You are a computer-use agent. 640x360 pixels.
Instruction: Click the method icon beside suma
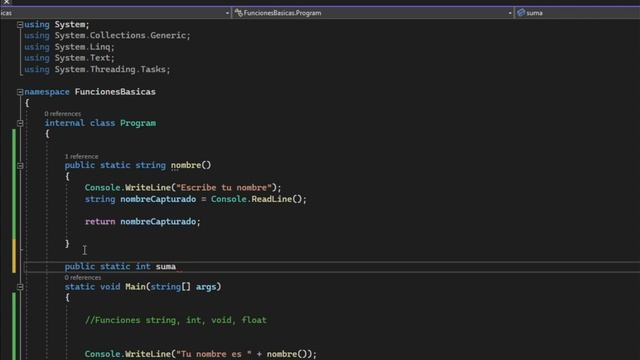pyautogui.click(x=521, y=13)
